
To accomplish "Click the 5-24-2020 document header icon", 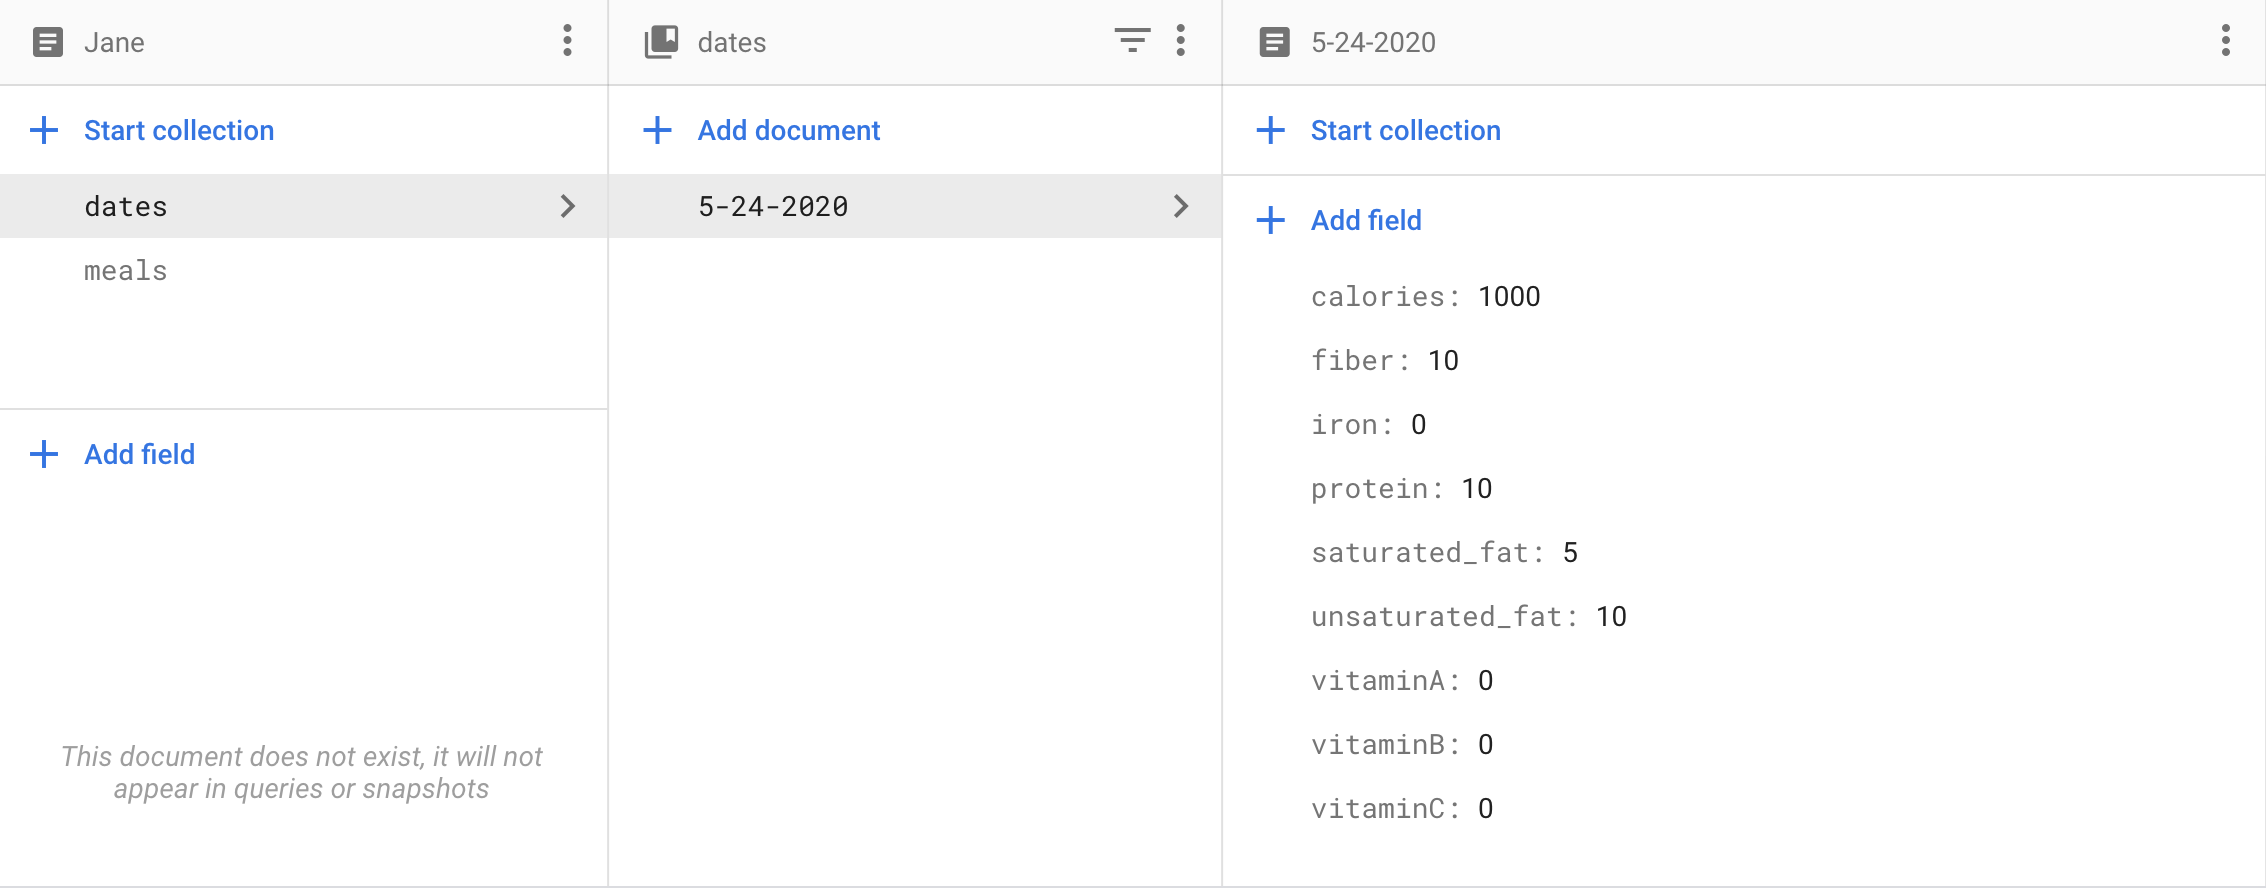I will point(1274,42).
